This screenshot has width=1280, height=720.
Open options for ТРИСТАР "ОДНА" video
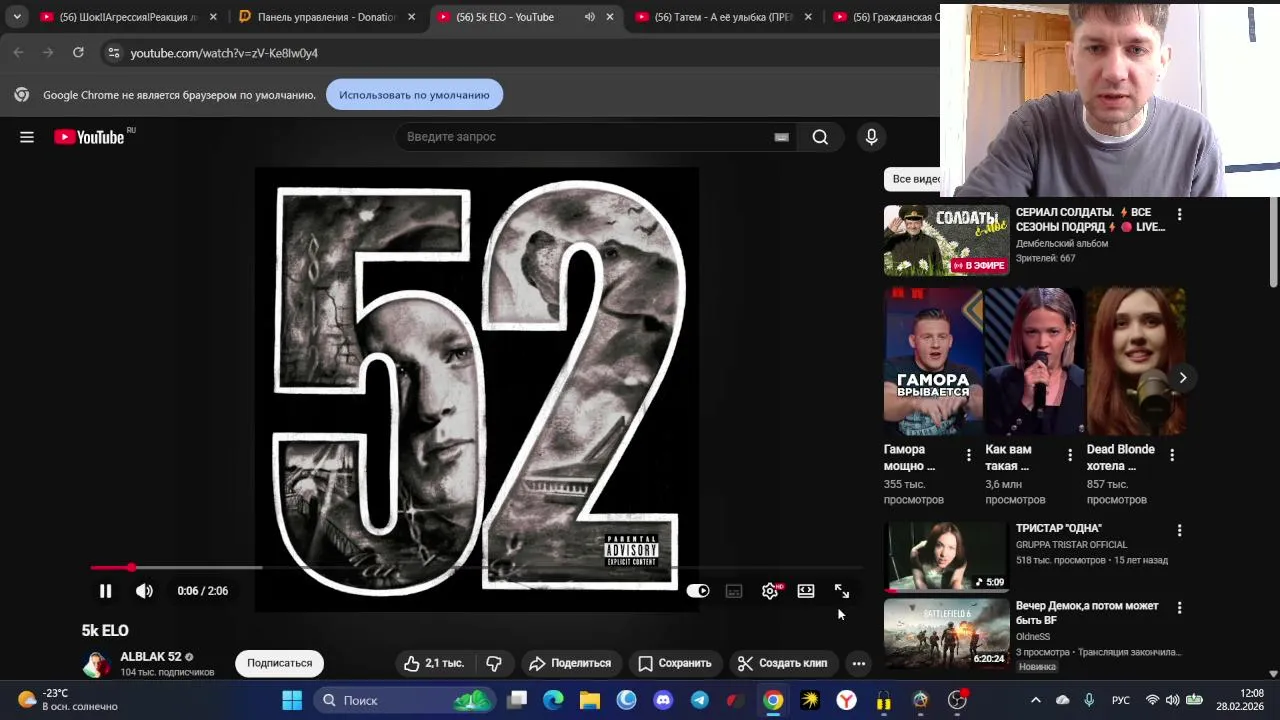coord(1179,530)
